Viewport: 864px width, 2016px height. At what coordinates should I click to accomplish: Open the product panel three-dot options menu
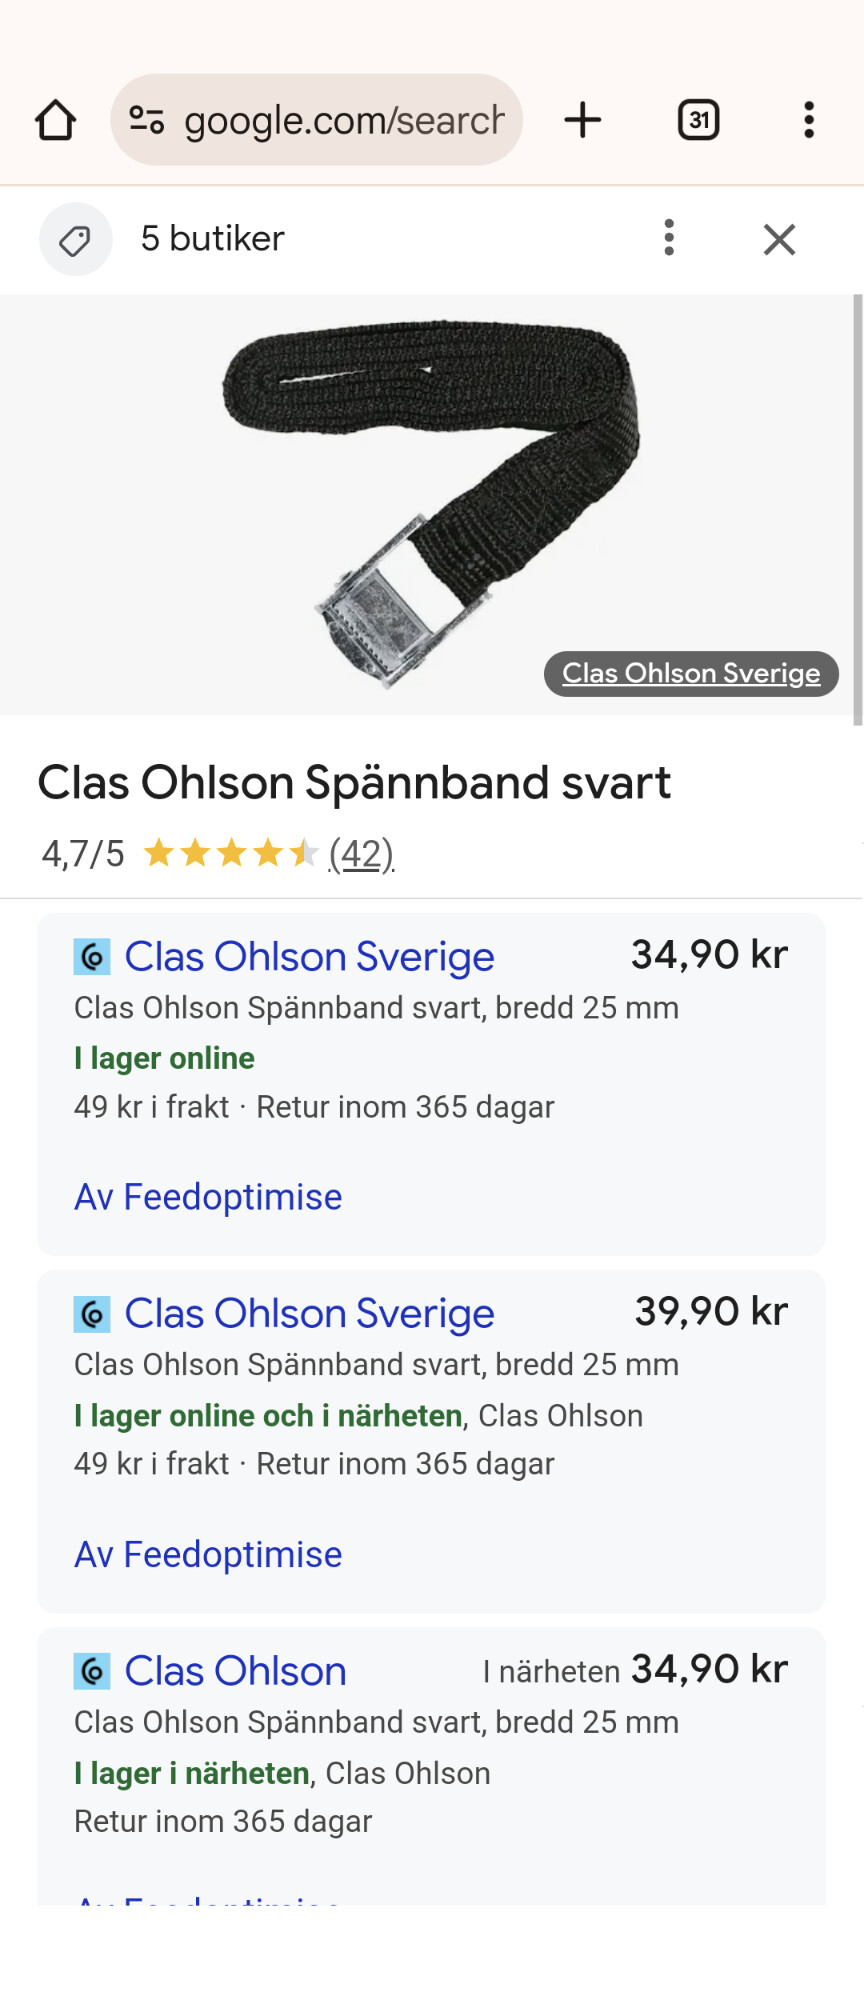669,238
